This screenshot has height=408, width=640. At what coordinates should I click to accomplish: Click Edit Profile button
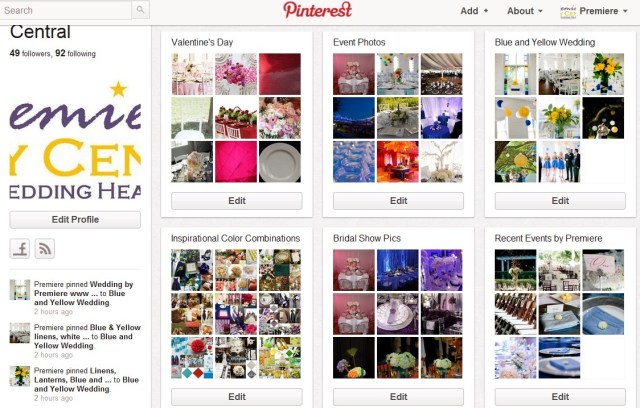[x=75, y=220]
